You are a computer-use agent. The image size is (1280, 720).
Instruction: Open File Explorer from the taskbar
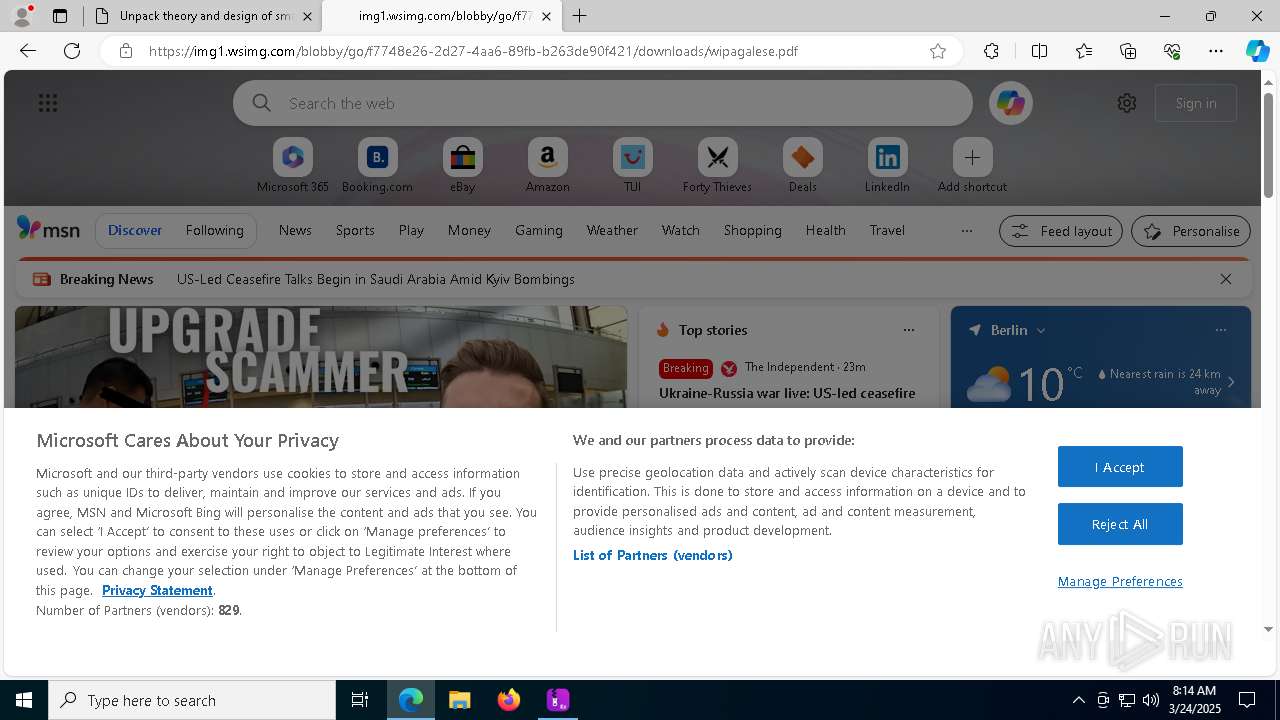tap(459, 700)
